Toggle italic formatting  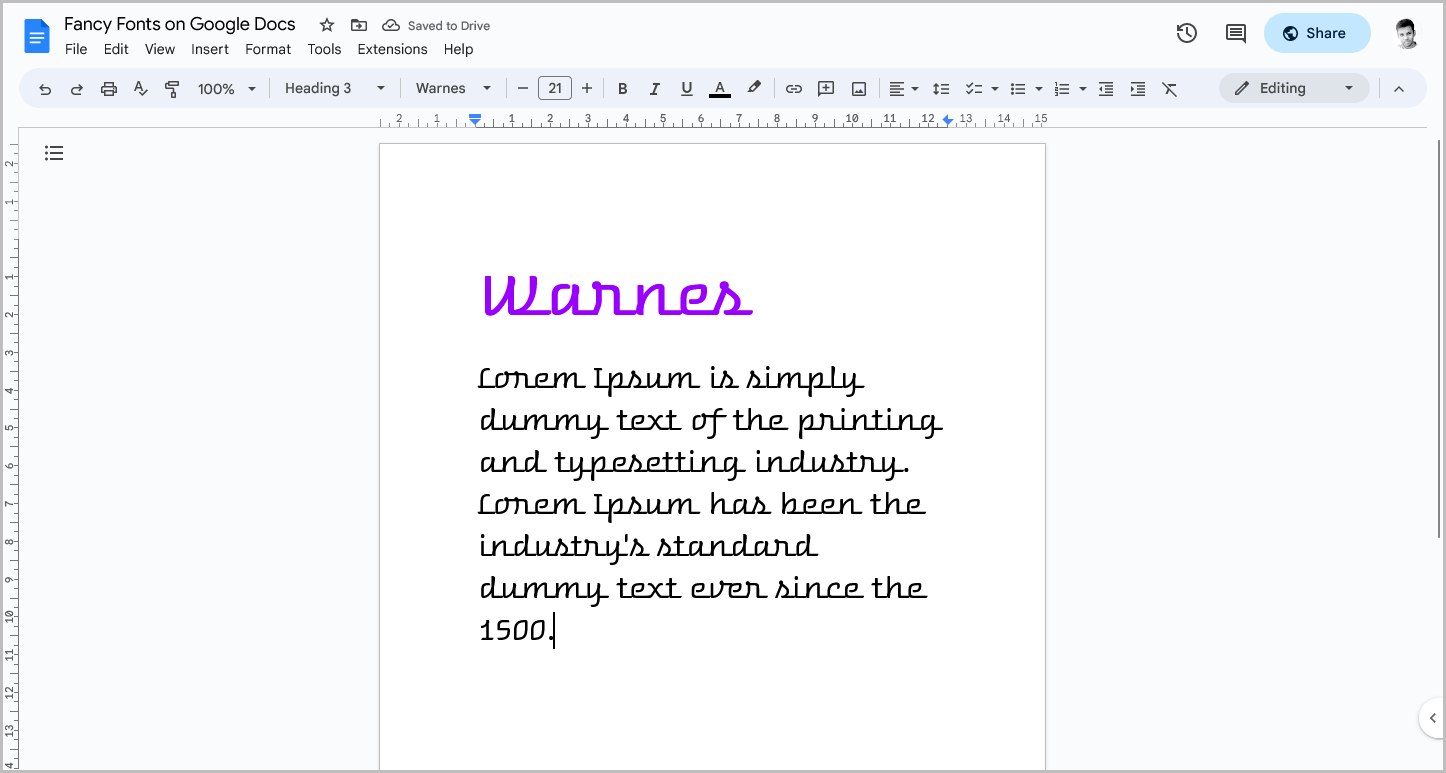pos(655,88)
